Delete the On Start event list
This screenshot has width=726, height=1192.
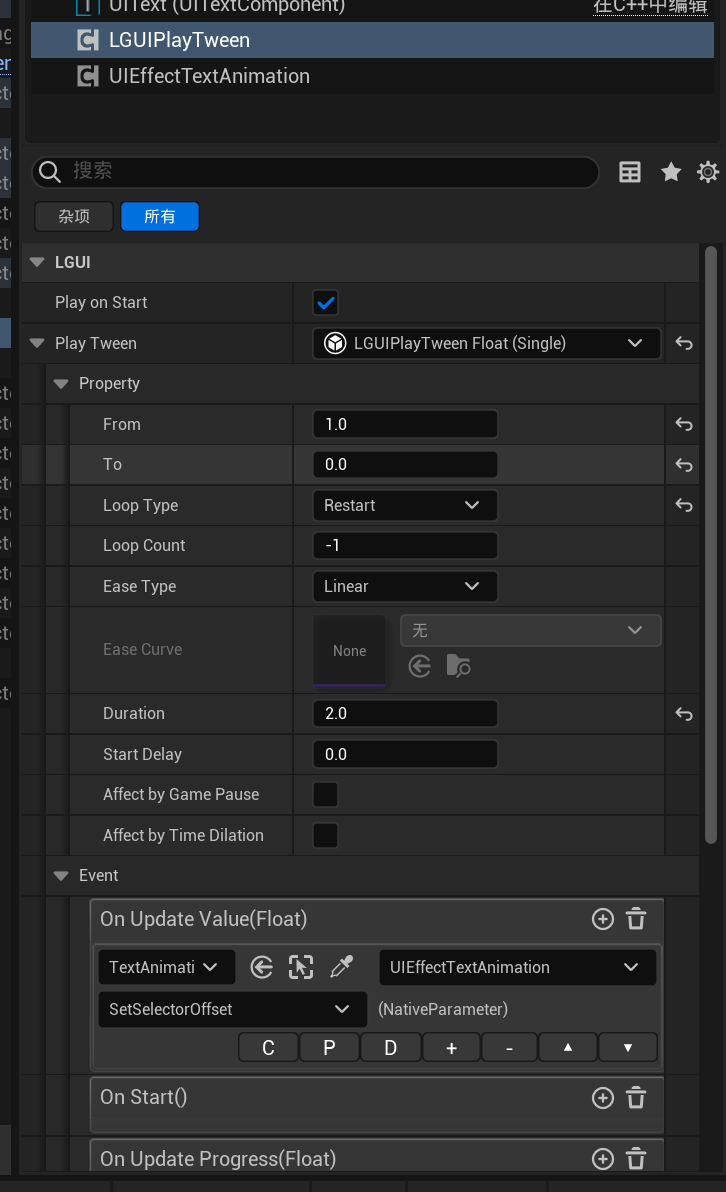tap(636, 1098)
